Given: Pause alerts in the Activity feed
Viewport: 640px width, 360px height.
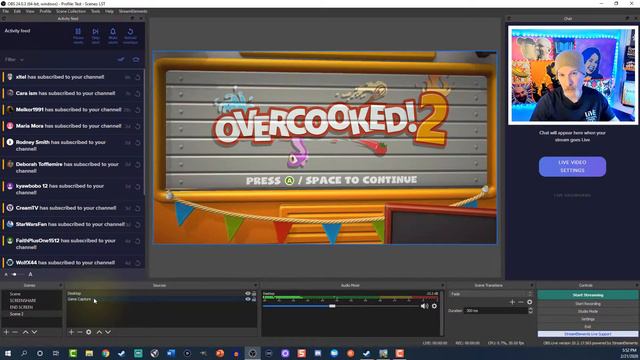Looking at the screenshot, I should pyautogui.click(x=78, y=36).
